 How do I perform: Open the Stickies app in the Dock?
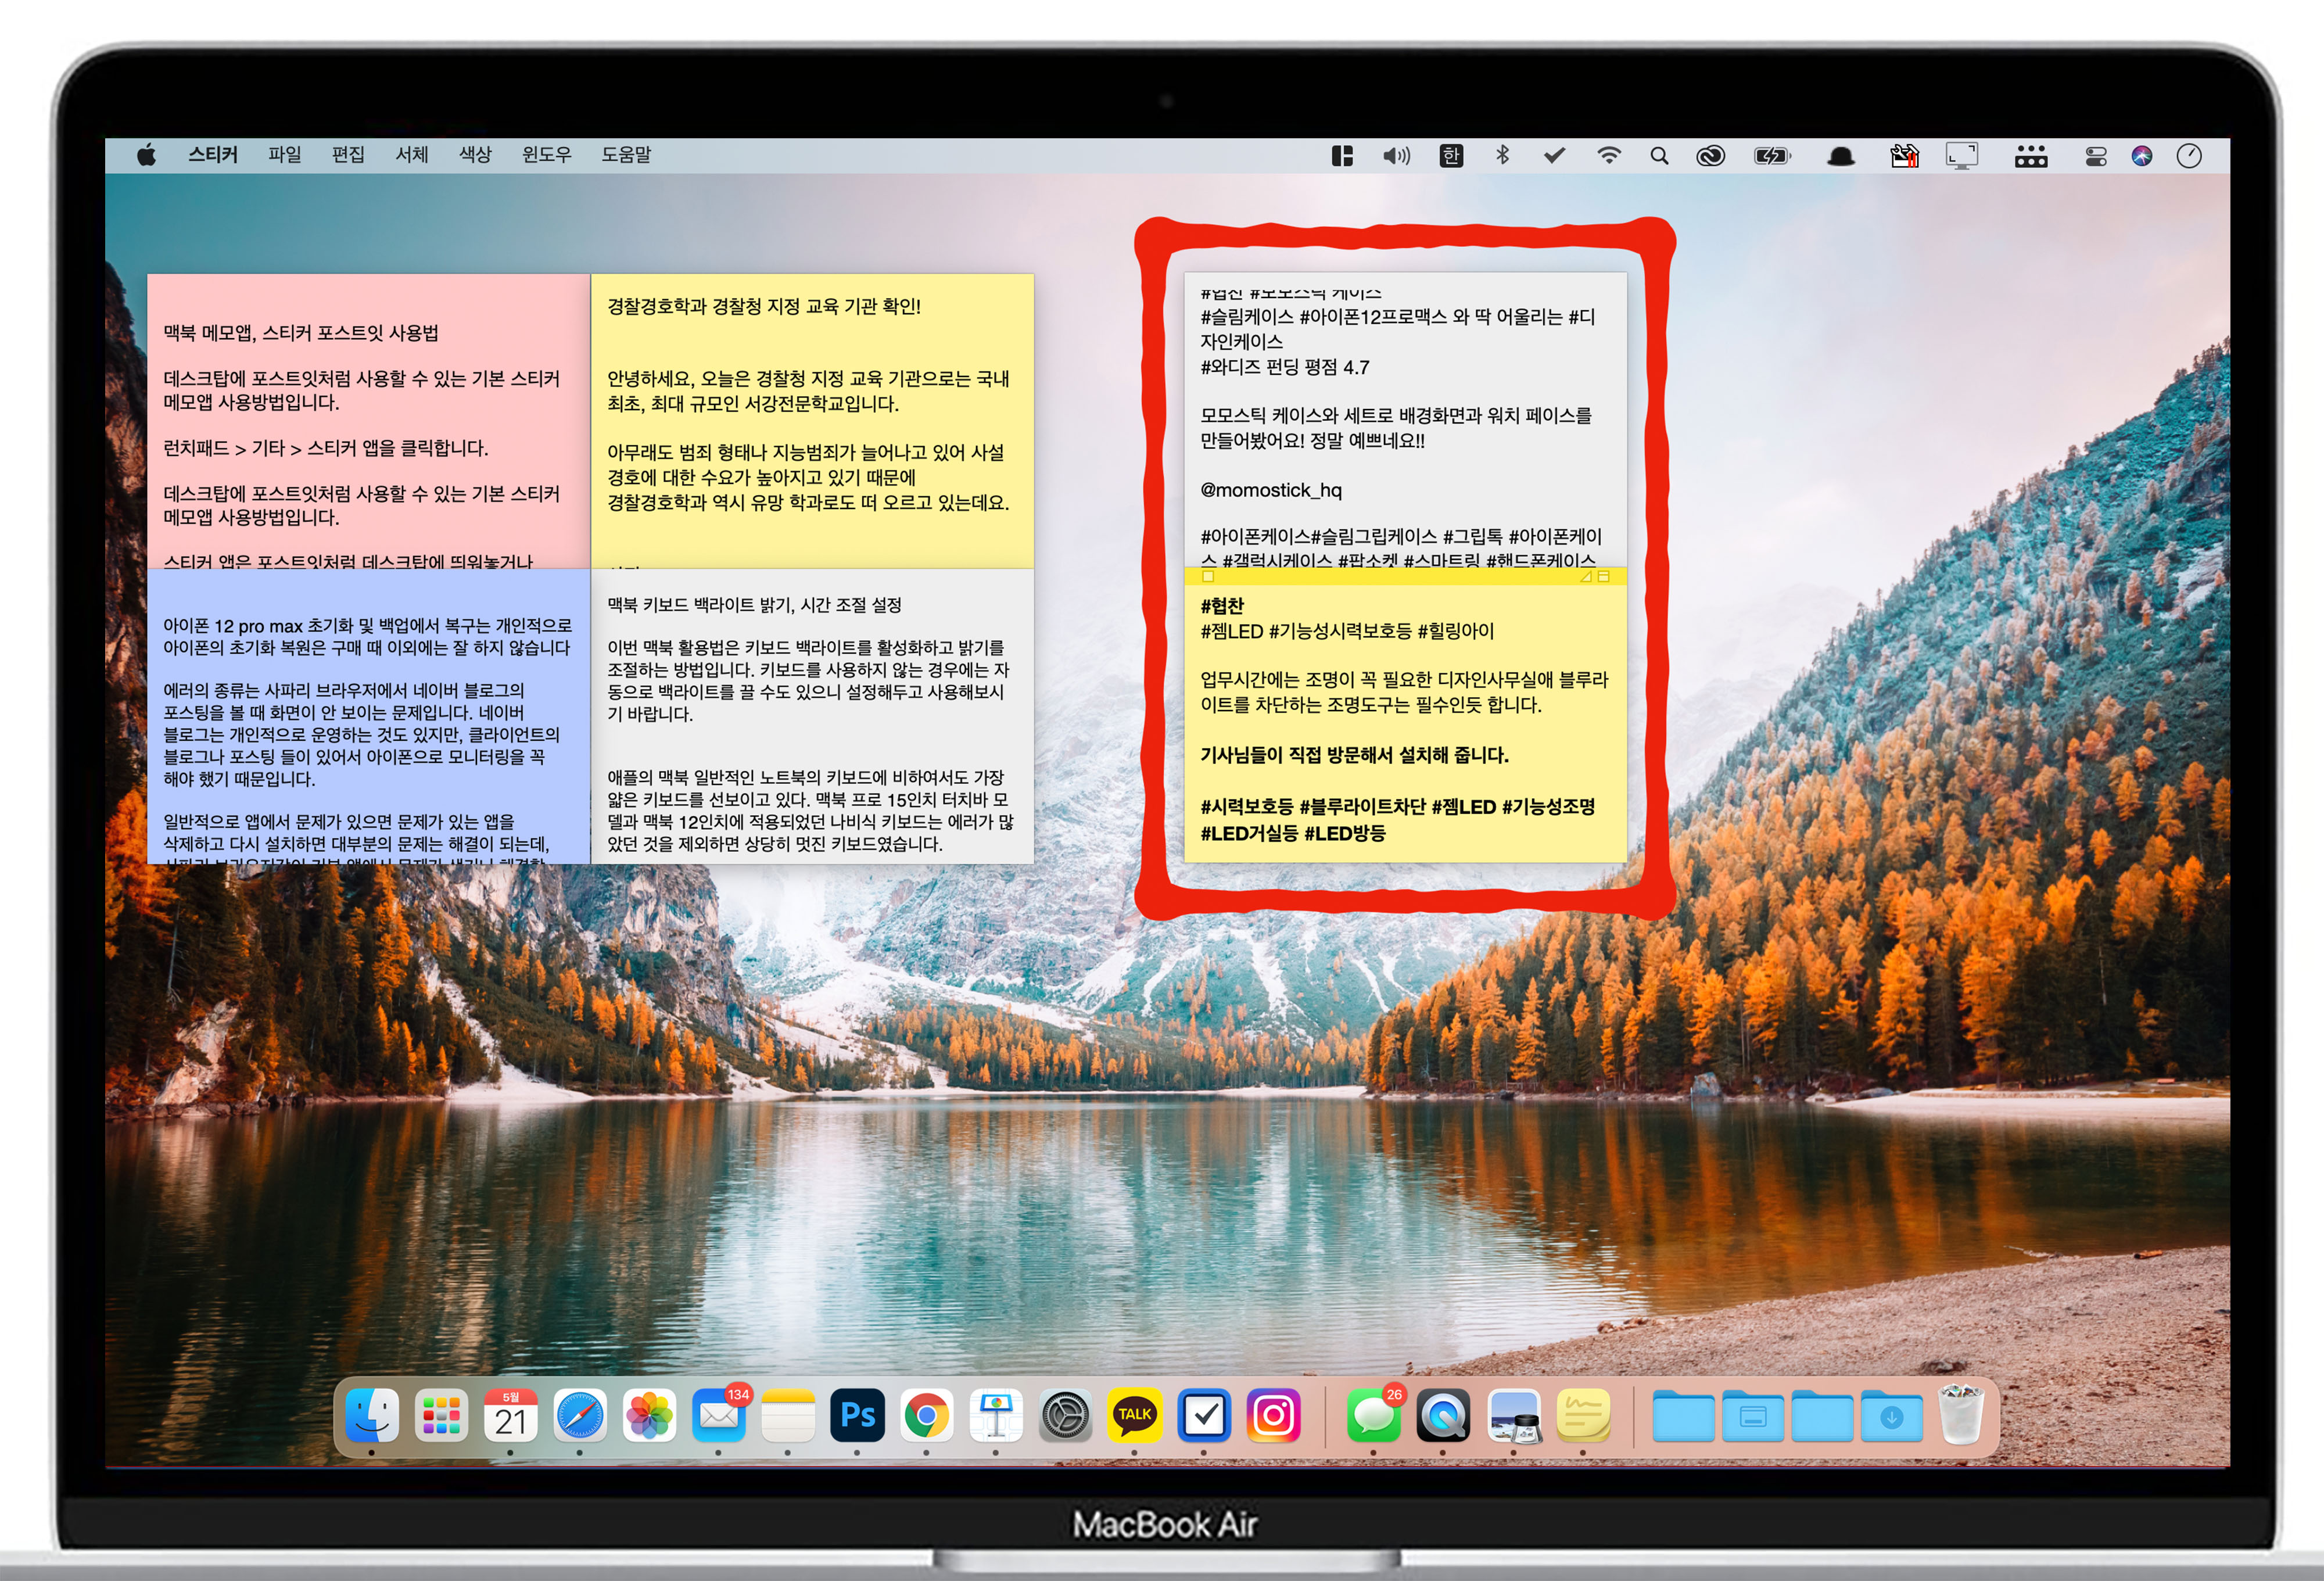[x=1582, y=1415]
